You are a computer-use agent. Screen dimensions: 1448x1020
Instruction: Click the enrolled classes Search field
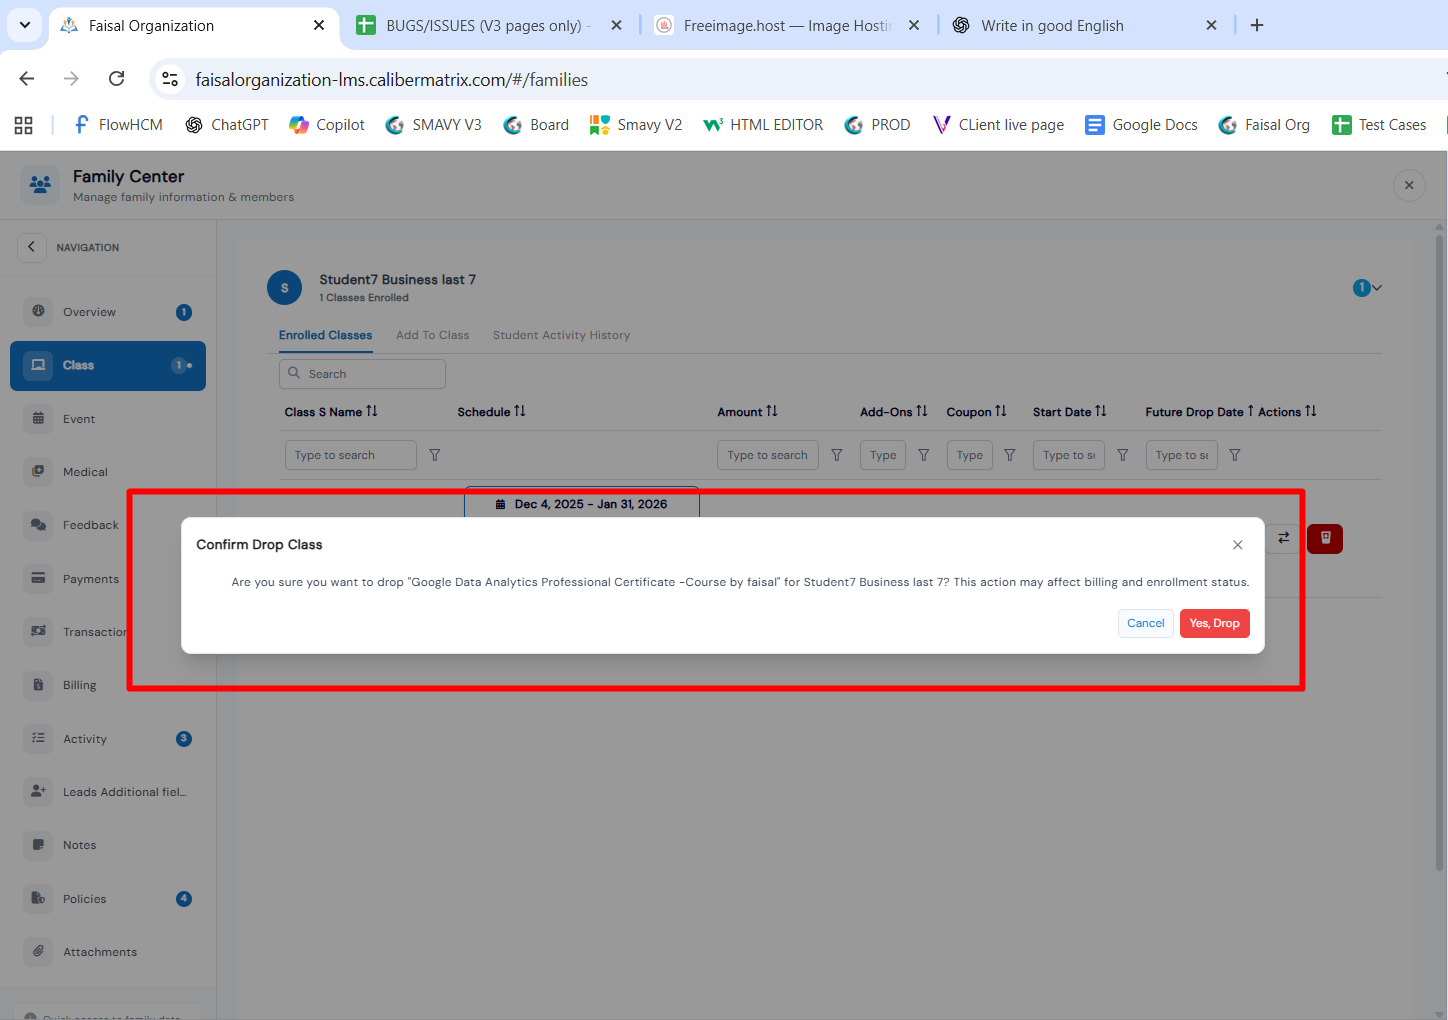[362, 374]
